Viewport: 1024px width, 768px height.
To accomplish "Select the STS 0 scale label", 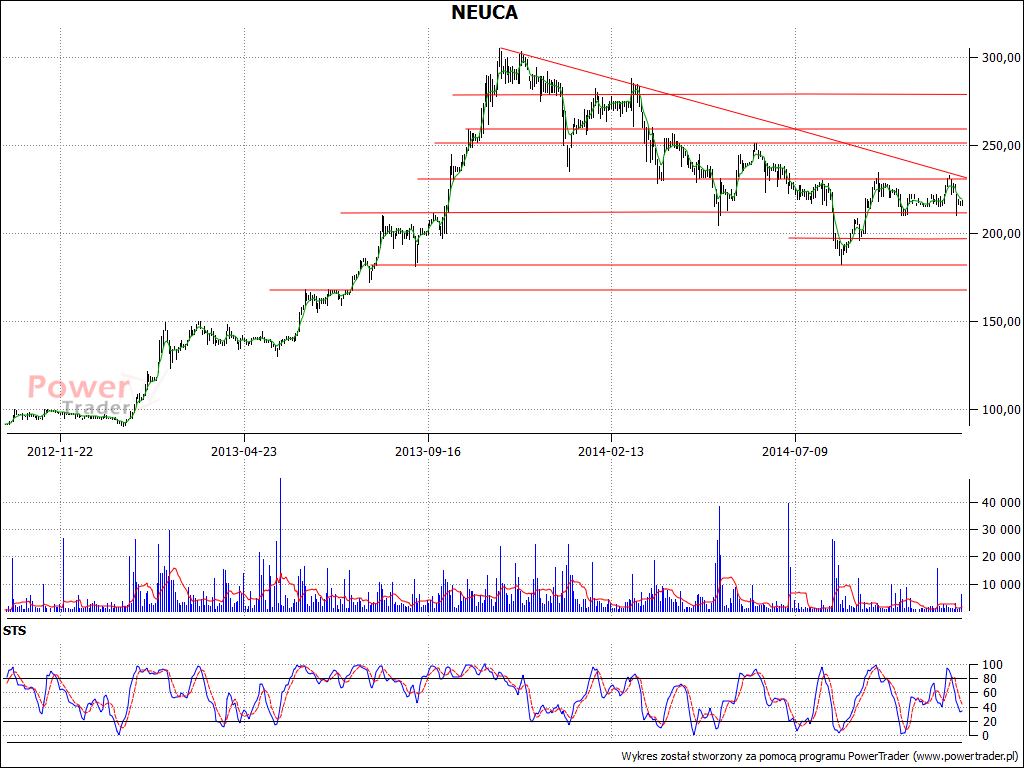I will click(987, 735).
